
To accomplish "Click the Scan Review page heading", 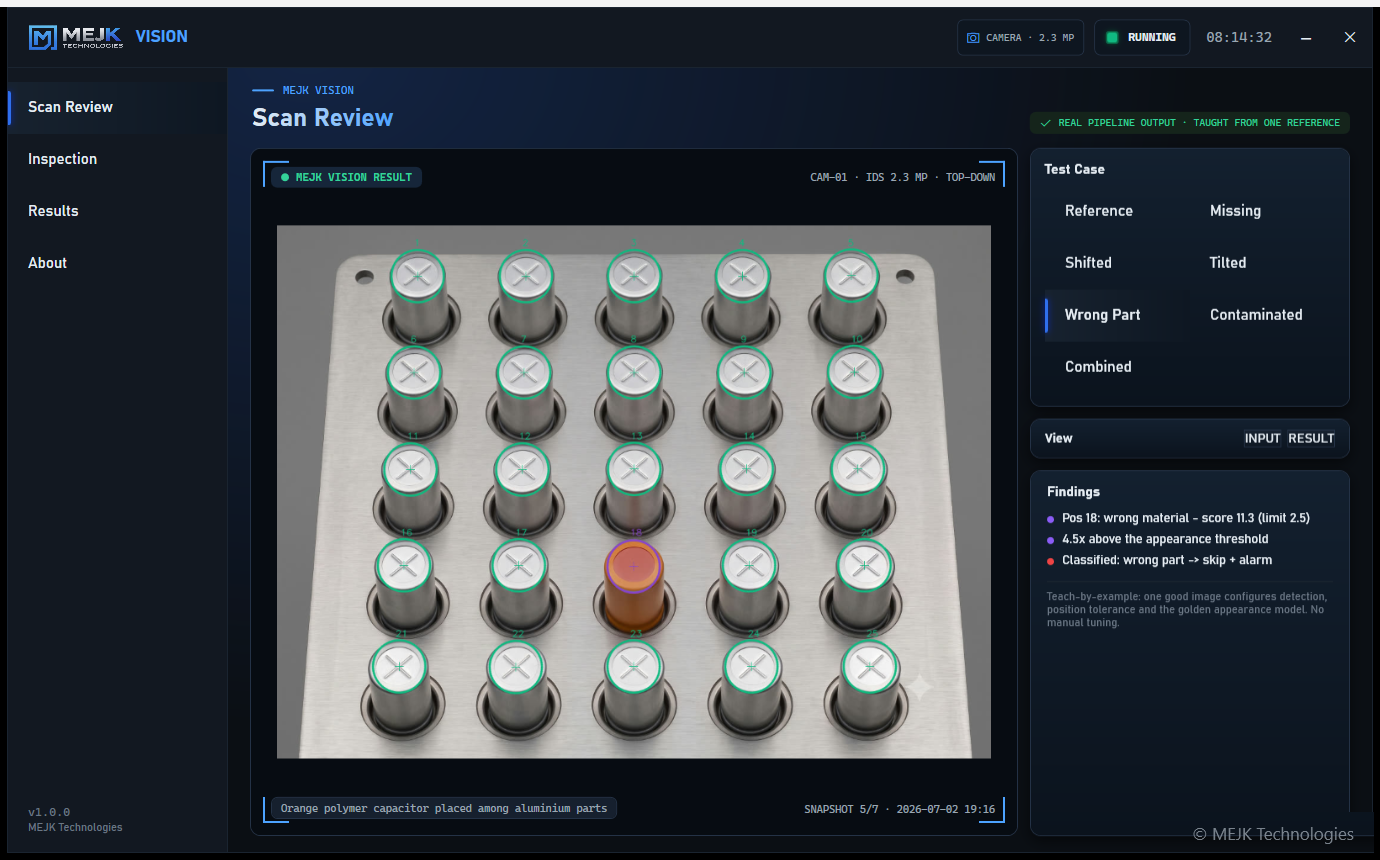I will pyautogui.click(x=322, y=118).
